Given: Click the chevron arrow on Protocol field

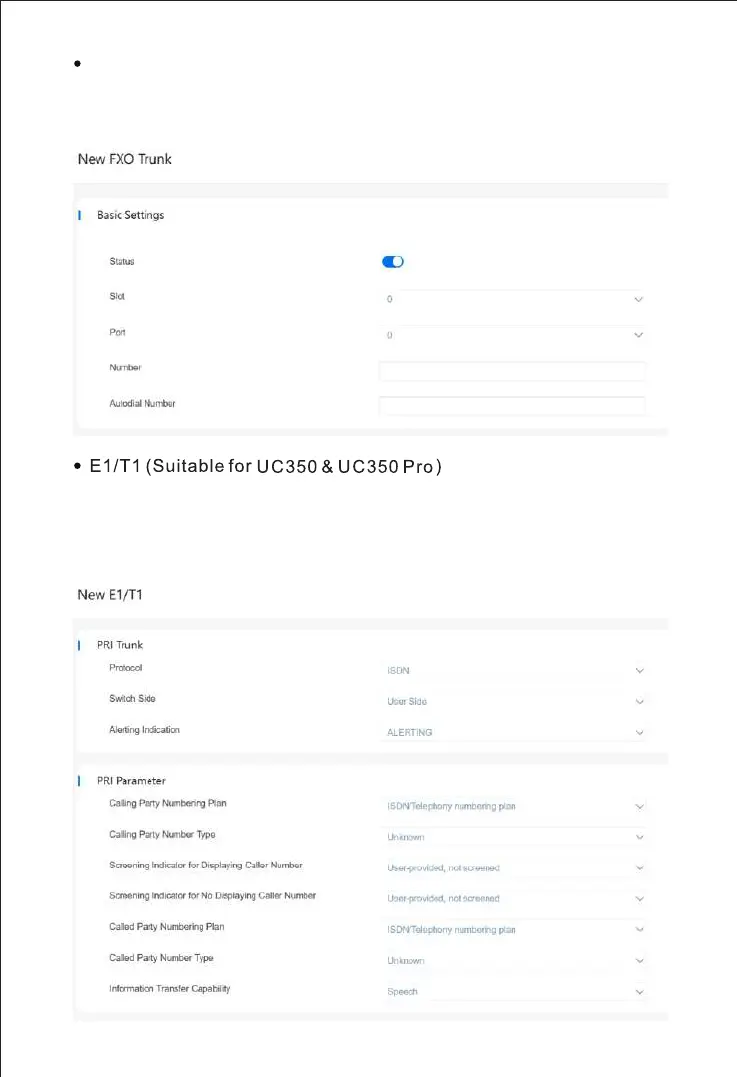Looking at the screenshot, I should click(x=639, y=671).
